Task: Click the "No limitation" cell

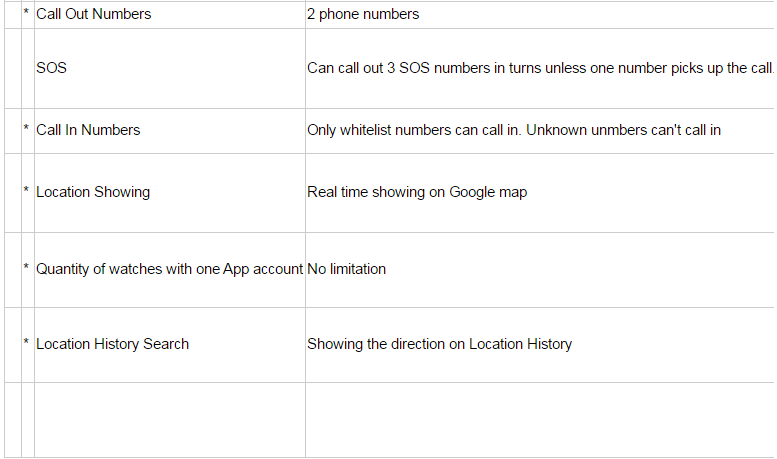Action: tap(347, 269)
